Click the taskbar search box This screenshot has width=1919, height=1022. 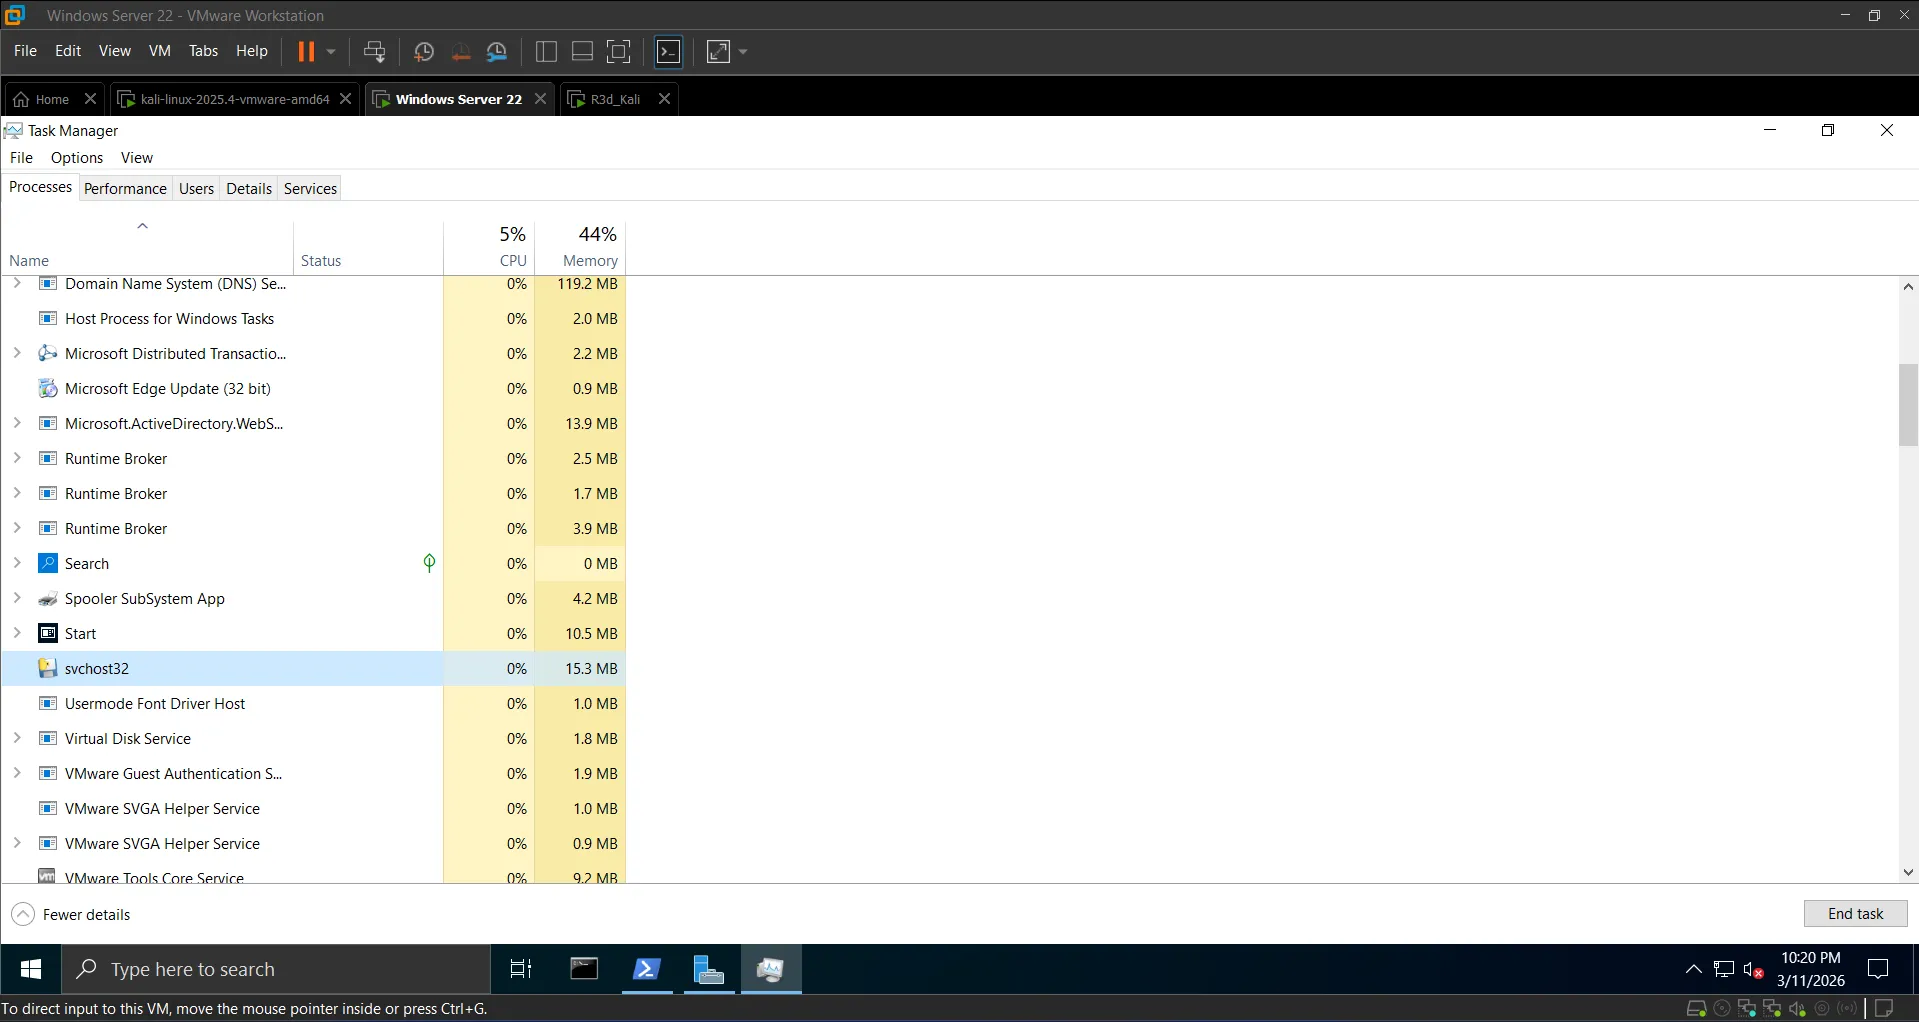(277, 969)
